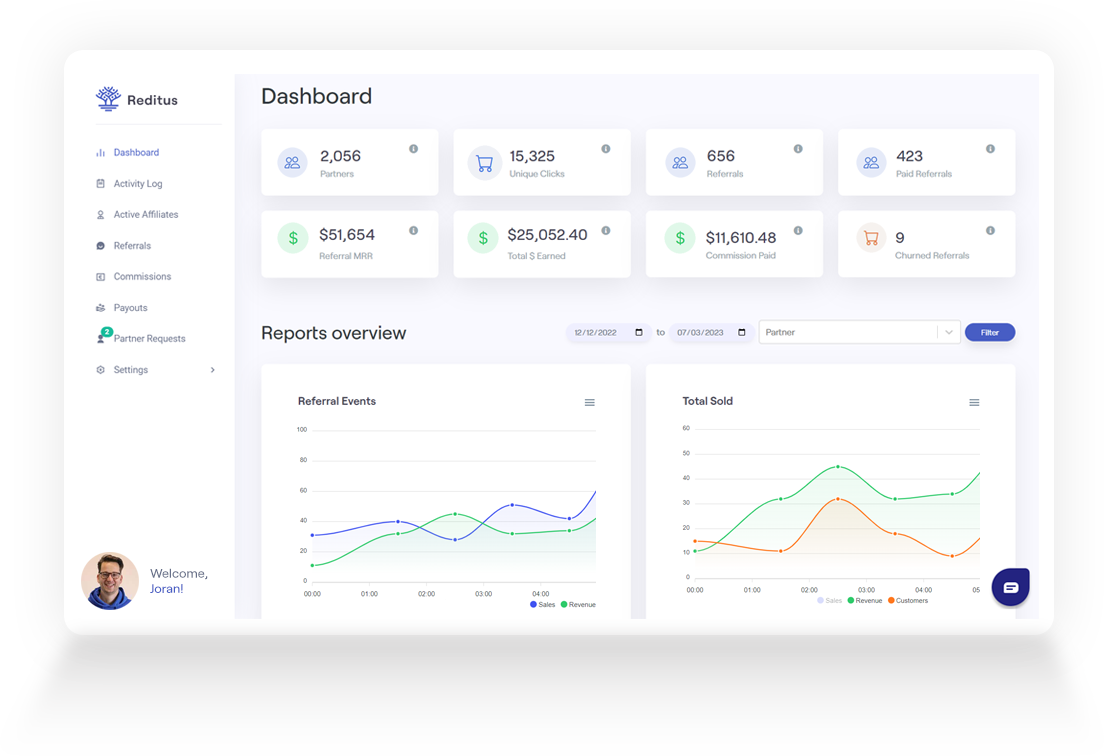This screenshot has height=756, width=1104.
Task: Open the Commissions icon
Action: tap(101, 276)
